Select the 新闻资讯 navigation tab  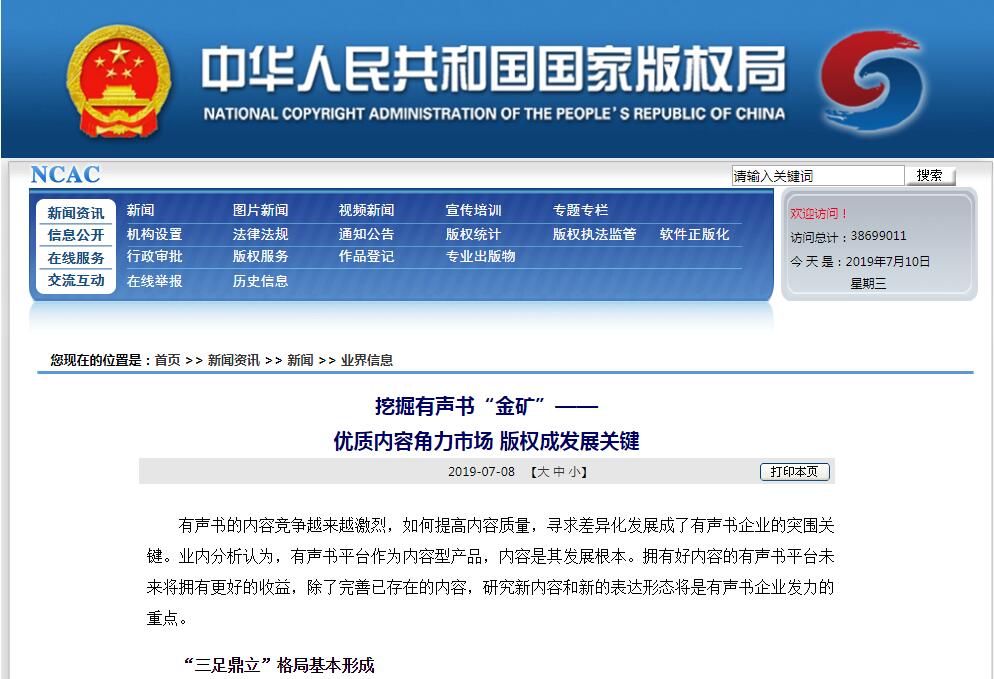(76, 213)
